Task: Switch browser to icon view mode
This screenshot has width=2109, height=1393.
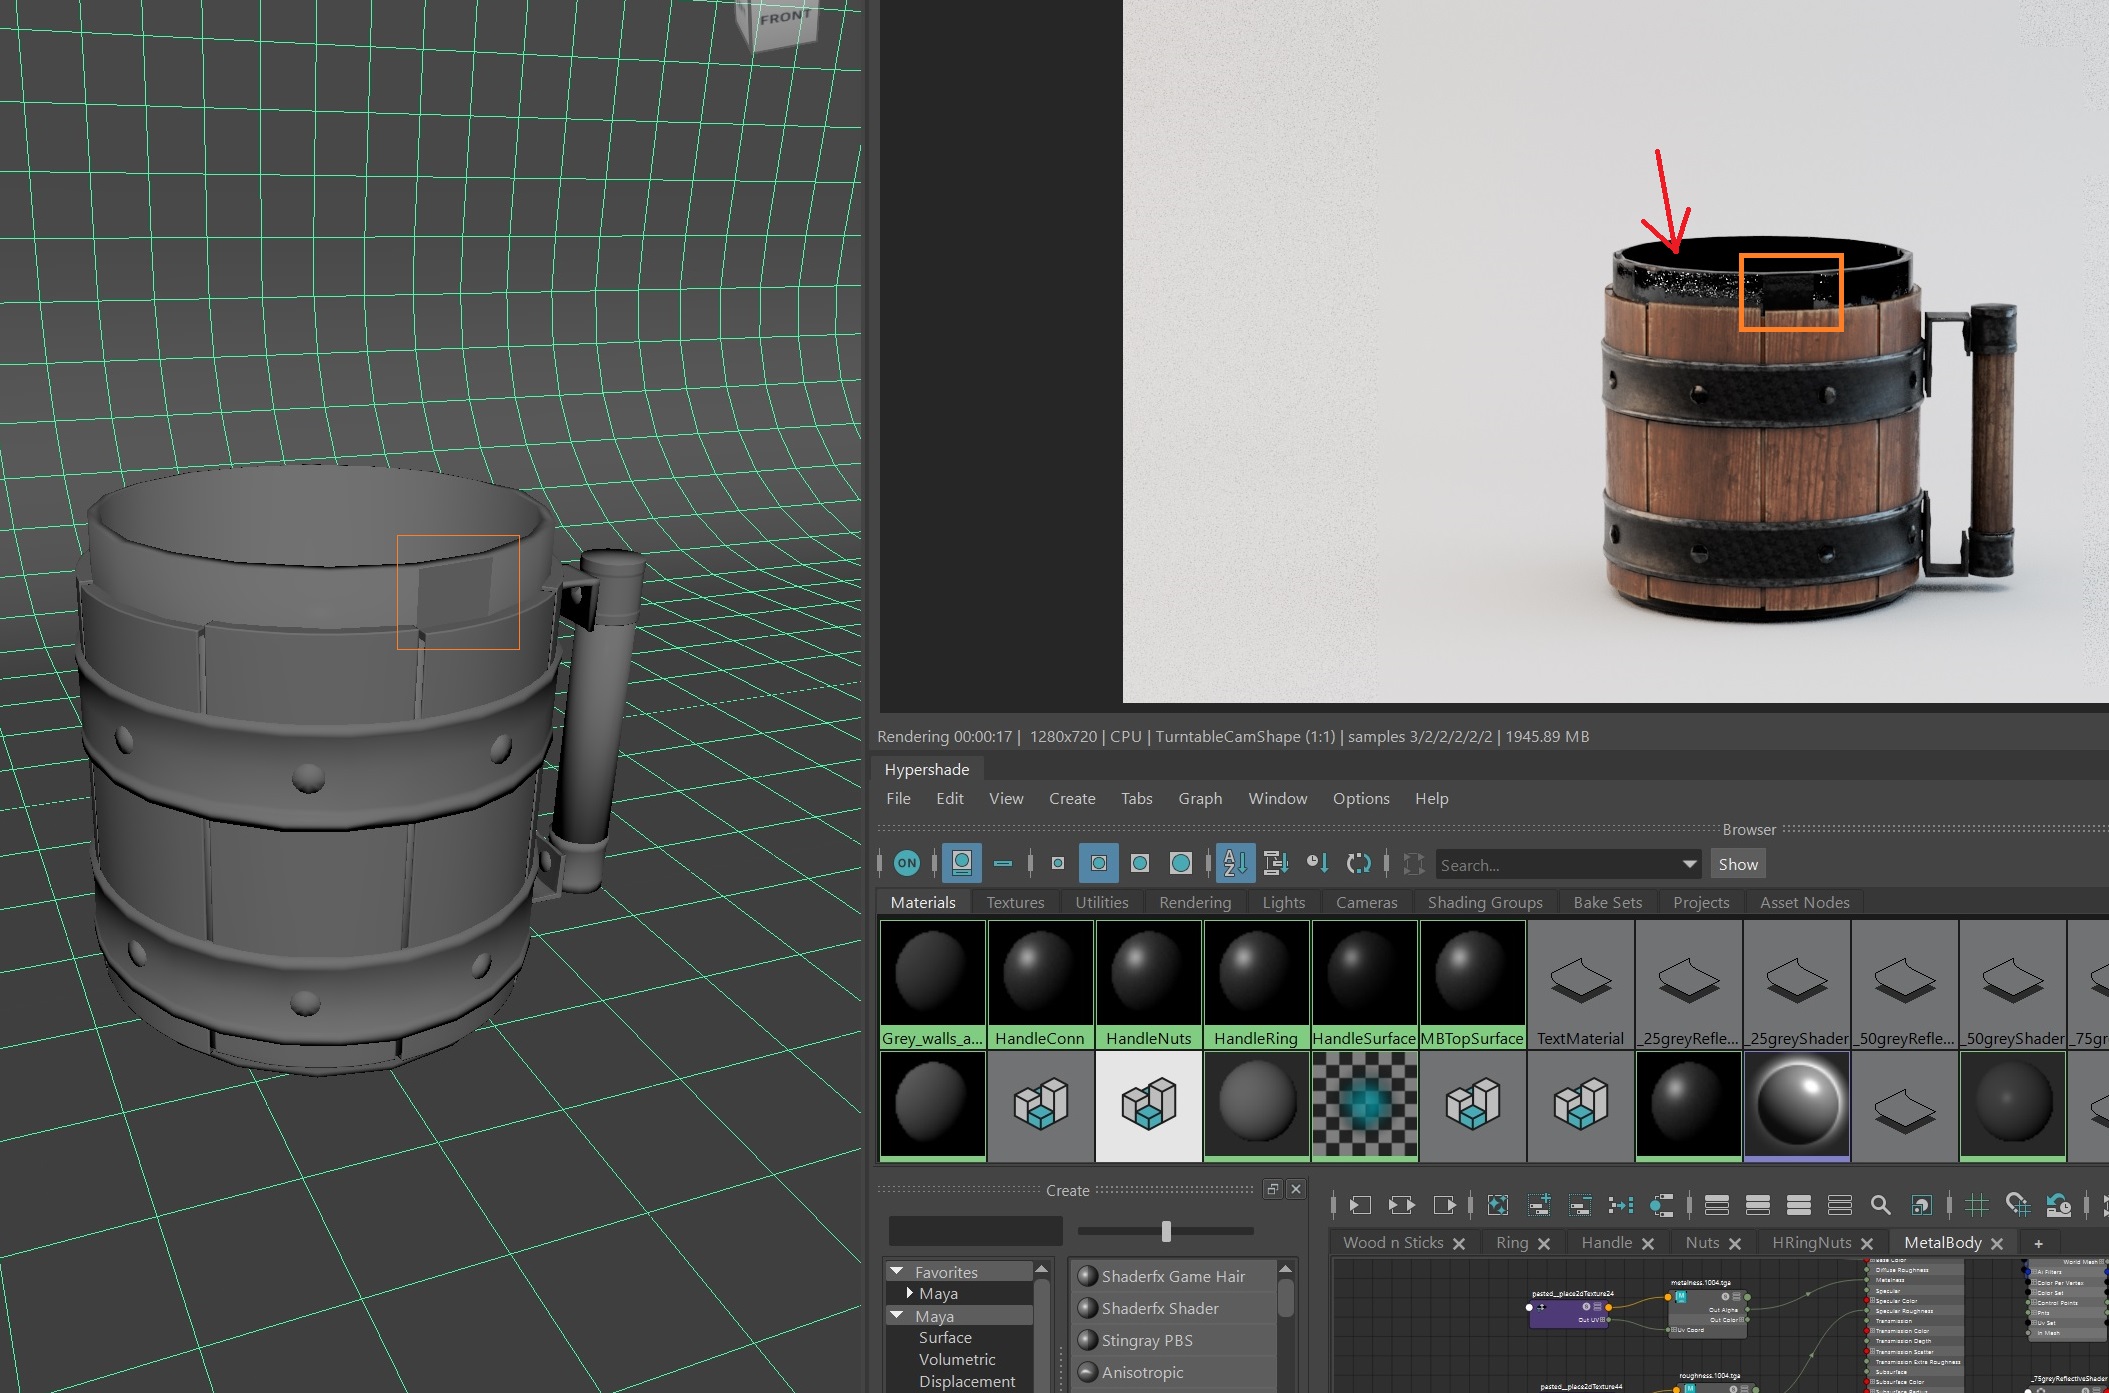Action: (x=962, y=863)
